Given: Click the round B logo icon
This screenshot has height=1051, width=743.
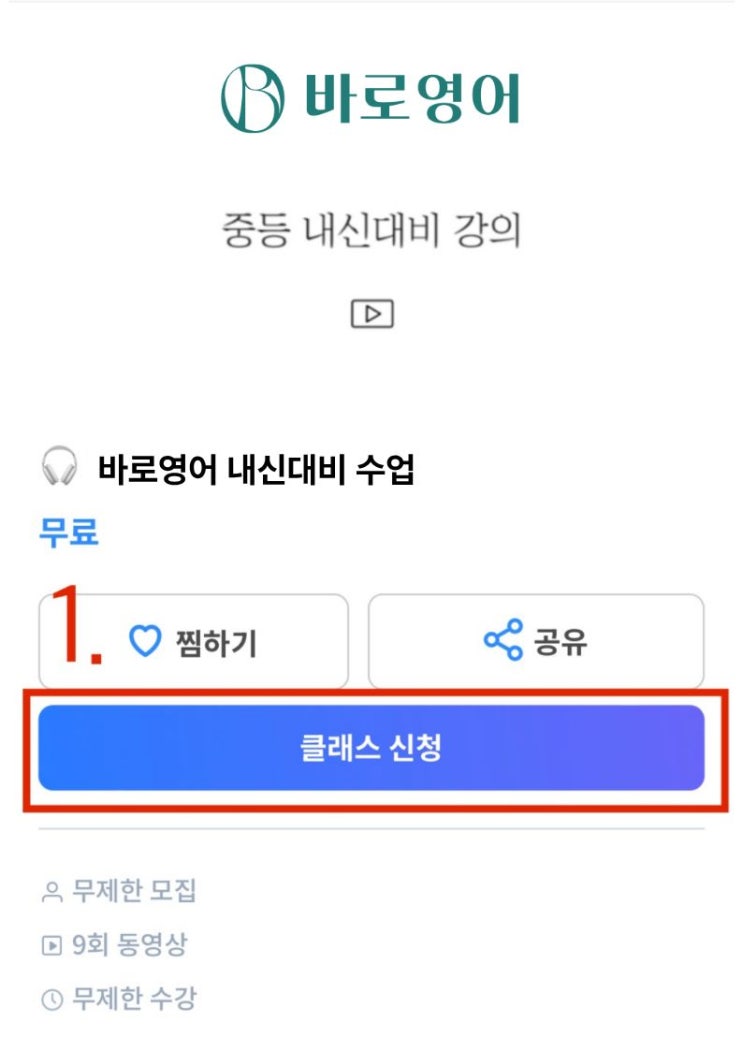Looking at the screenshot, I should pos(252,98).
